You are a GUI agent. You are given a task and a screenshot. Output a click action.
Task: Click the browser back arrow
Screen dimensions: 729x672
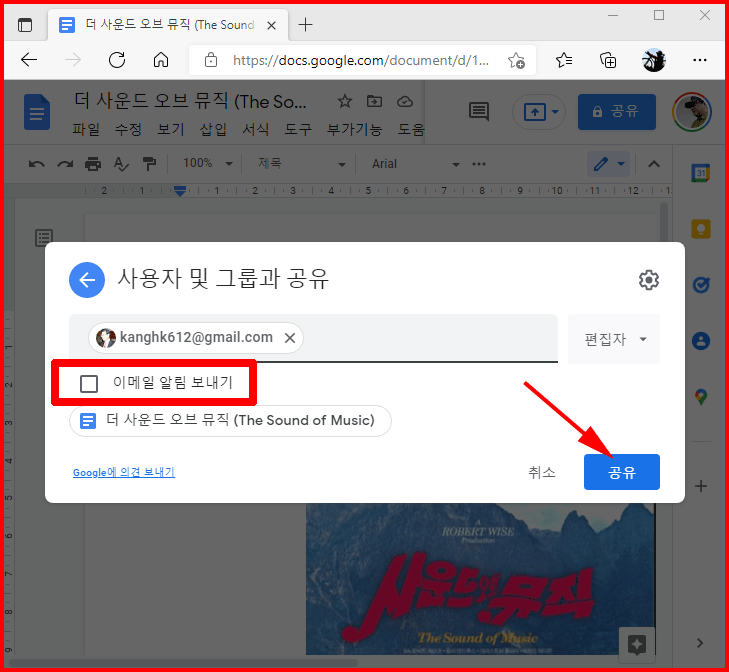29,60
